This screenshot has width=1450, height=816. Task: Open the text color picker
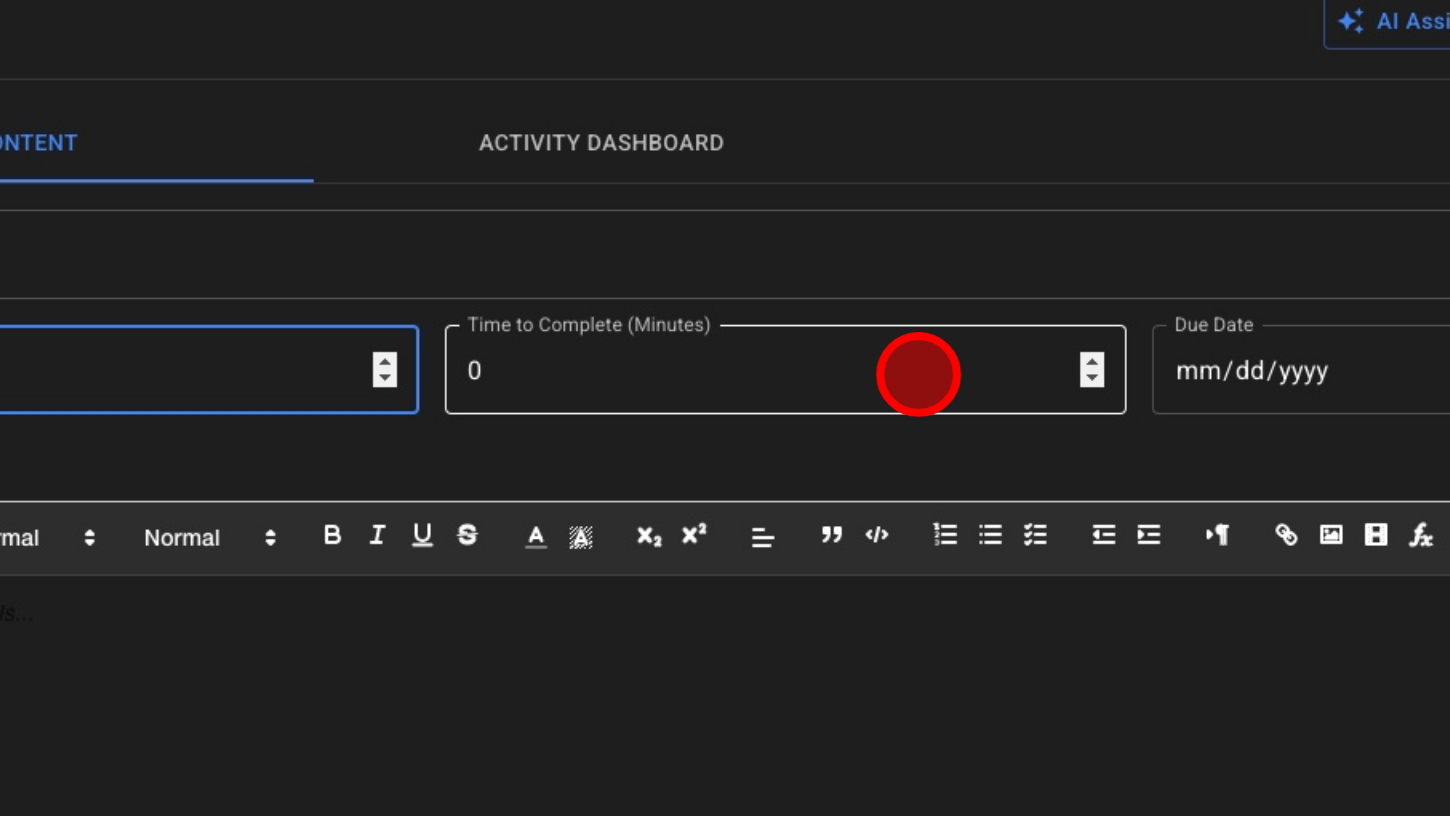[x=536, y=536]
